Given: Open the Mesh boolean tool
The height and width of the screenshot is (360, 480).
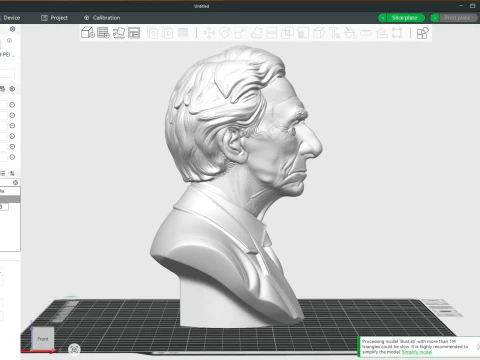Looking at the screenshot, I should click(x=287, y=33).
